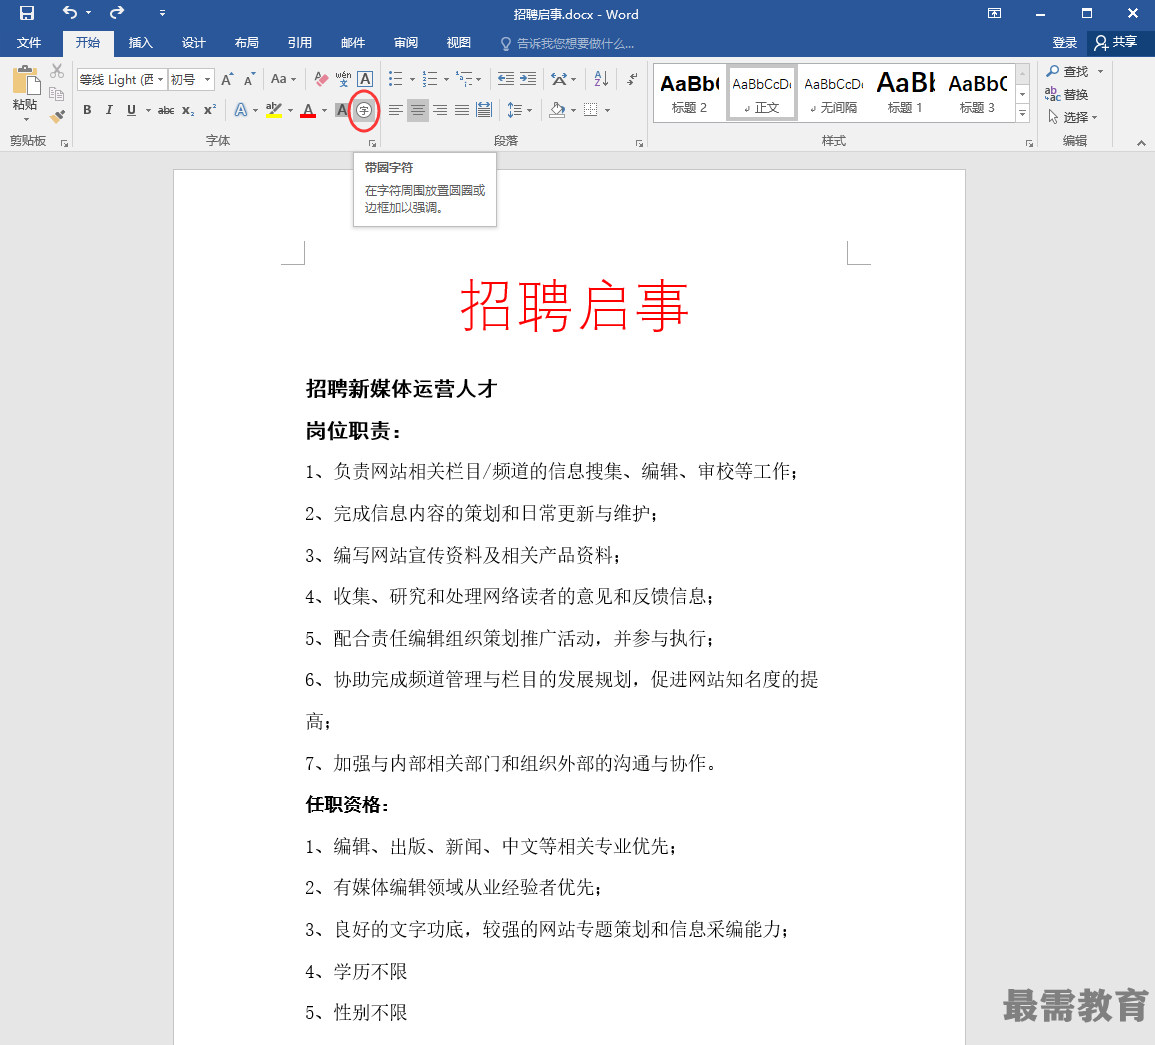
Task: Toggle strikethrough abc formatting
Action: tap(166, 110)
